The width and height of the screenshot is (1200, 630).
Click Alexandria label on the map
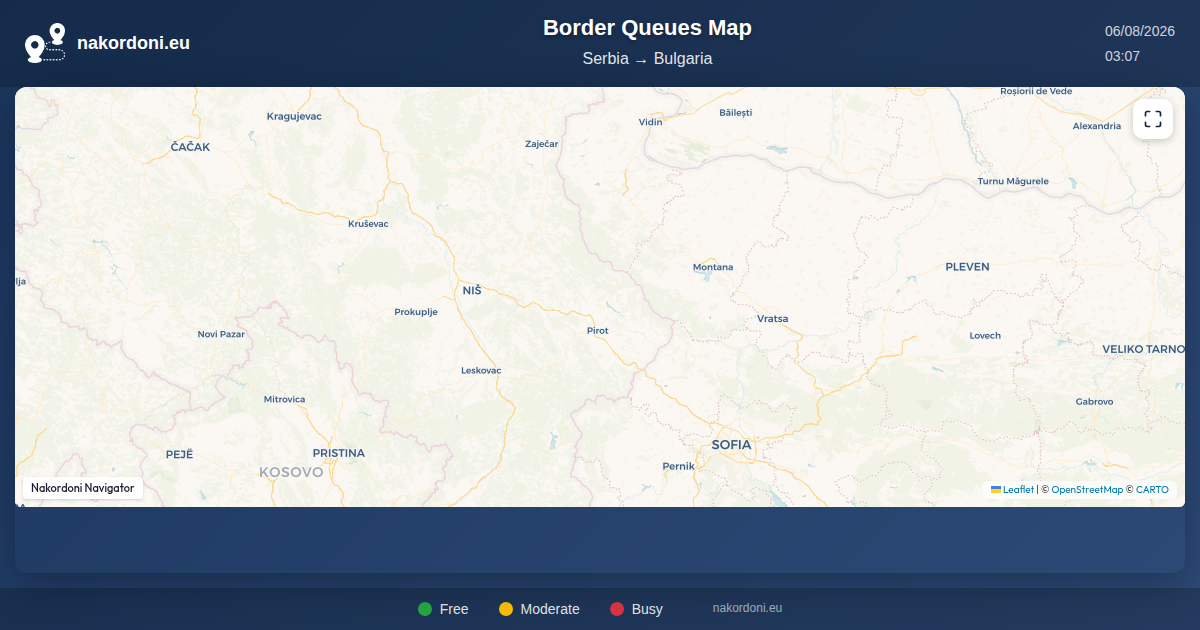click(1097, 126)
